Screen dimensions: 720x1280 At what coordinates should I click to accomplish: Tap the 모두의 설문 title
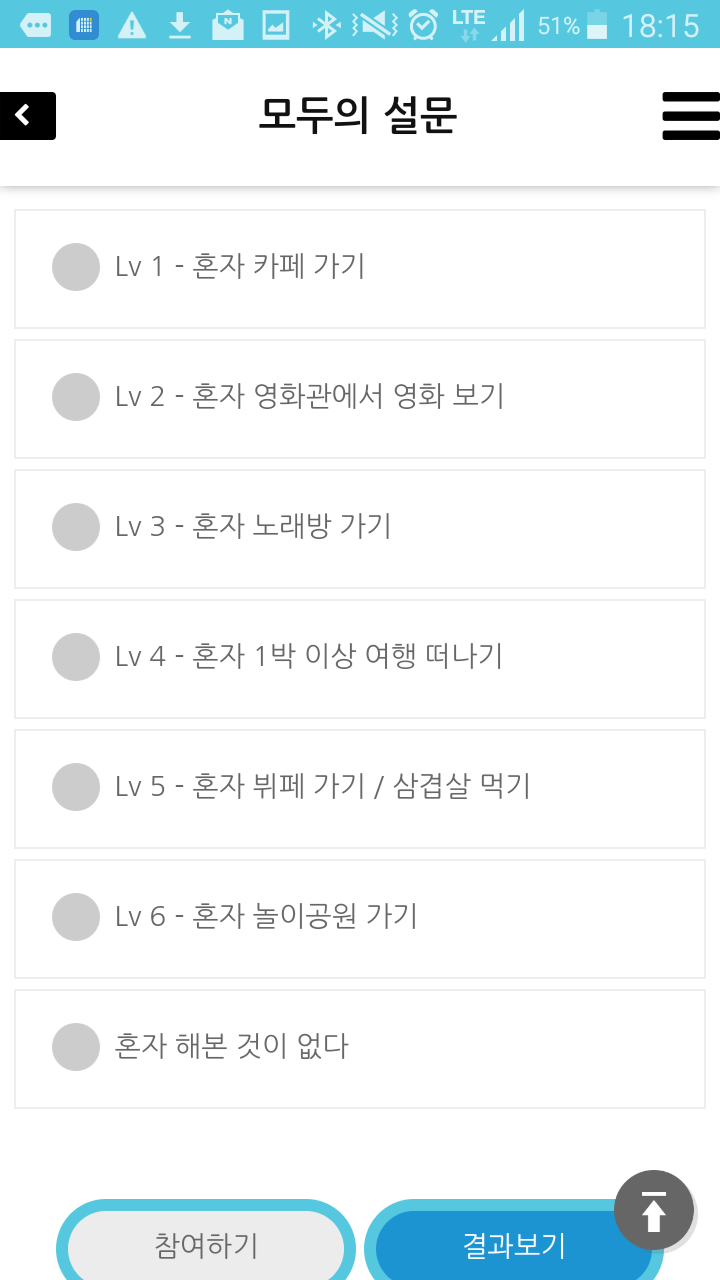point(358,116)
